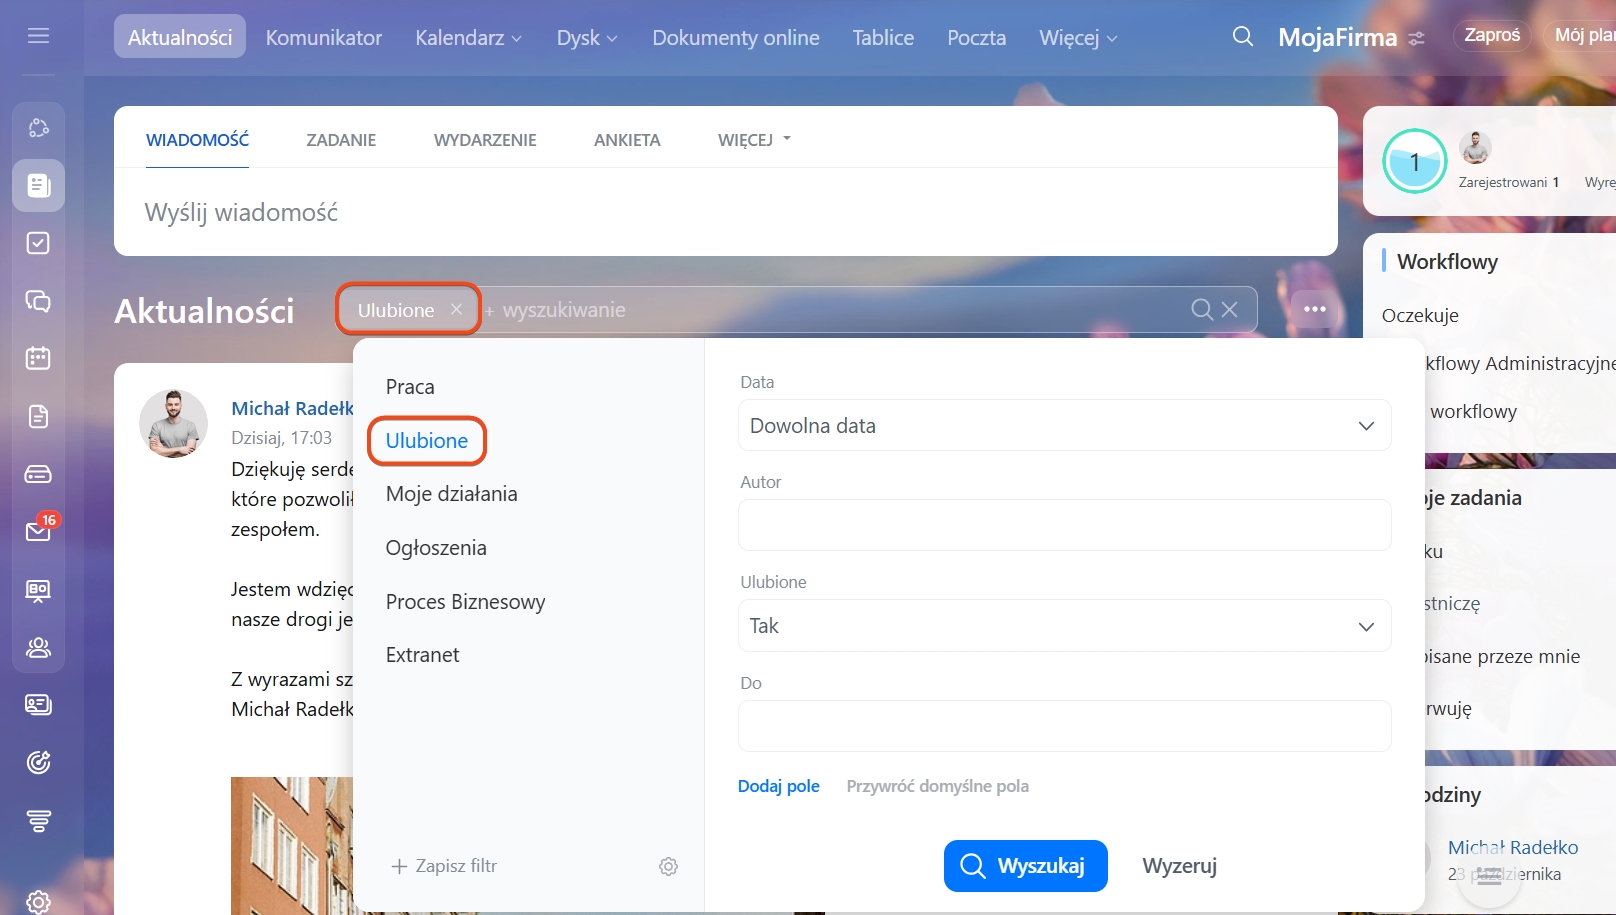
Task: Open the Ulubione Tak dropdown
Action: tap(1064, 626)
